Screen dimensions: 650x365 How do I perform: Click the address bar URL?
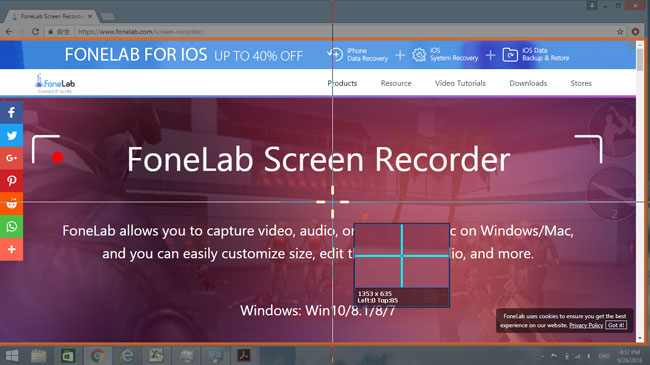click(141, 32)
